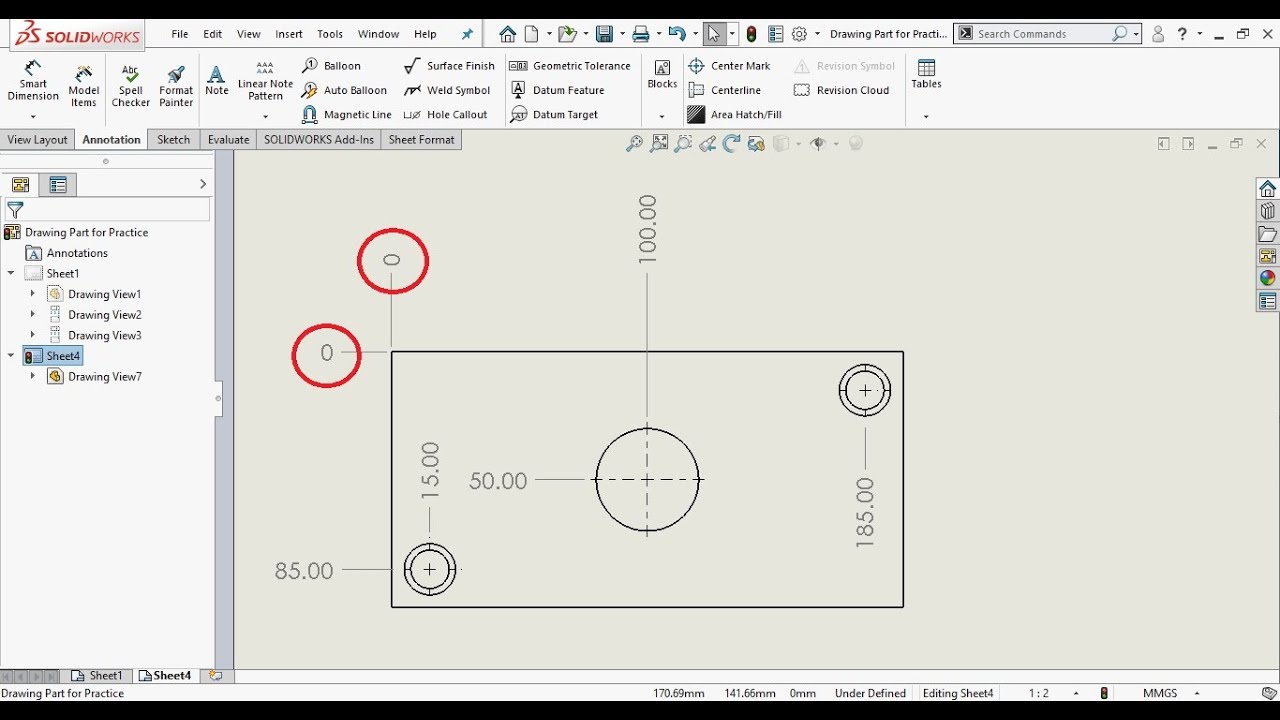1280x720 pixels.
Task: Click the Save icon
Action: [x=604, y=34]
